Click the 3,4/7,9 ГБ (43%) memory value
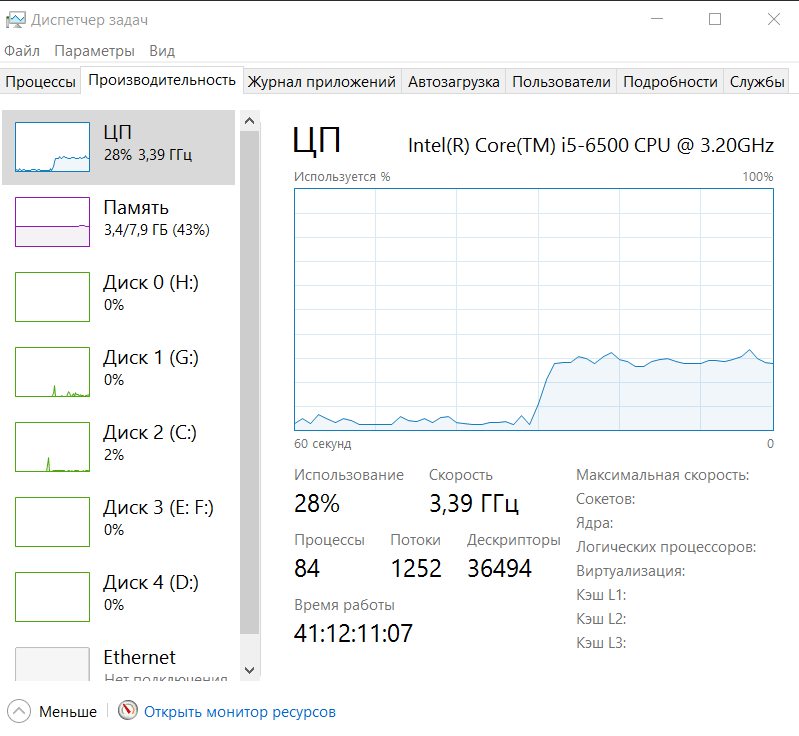 157,230
